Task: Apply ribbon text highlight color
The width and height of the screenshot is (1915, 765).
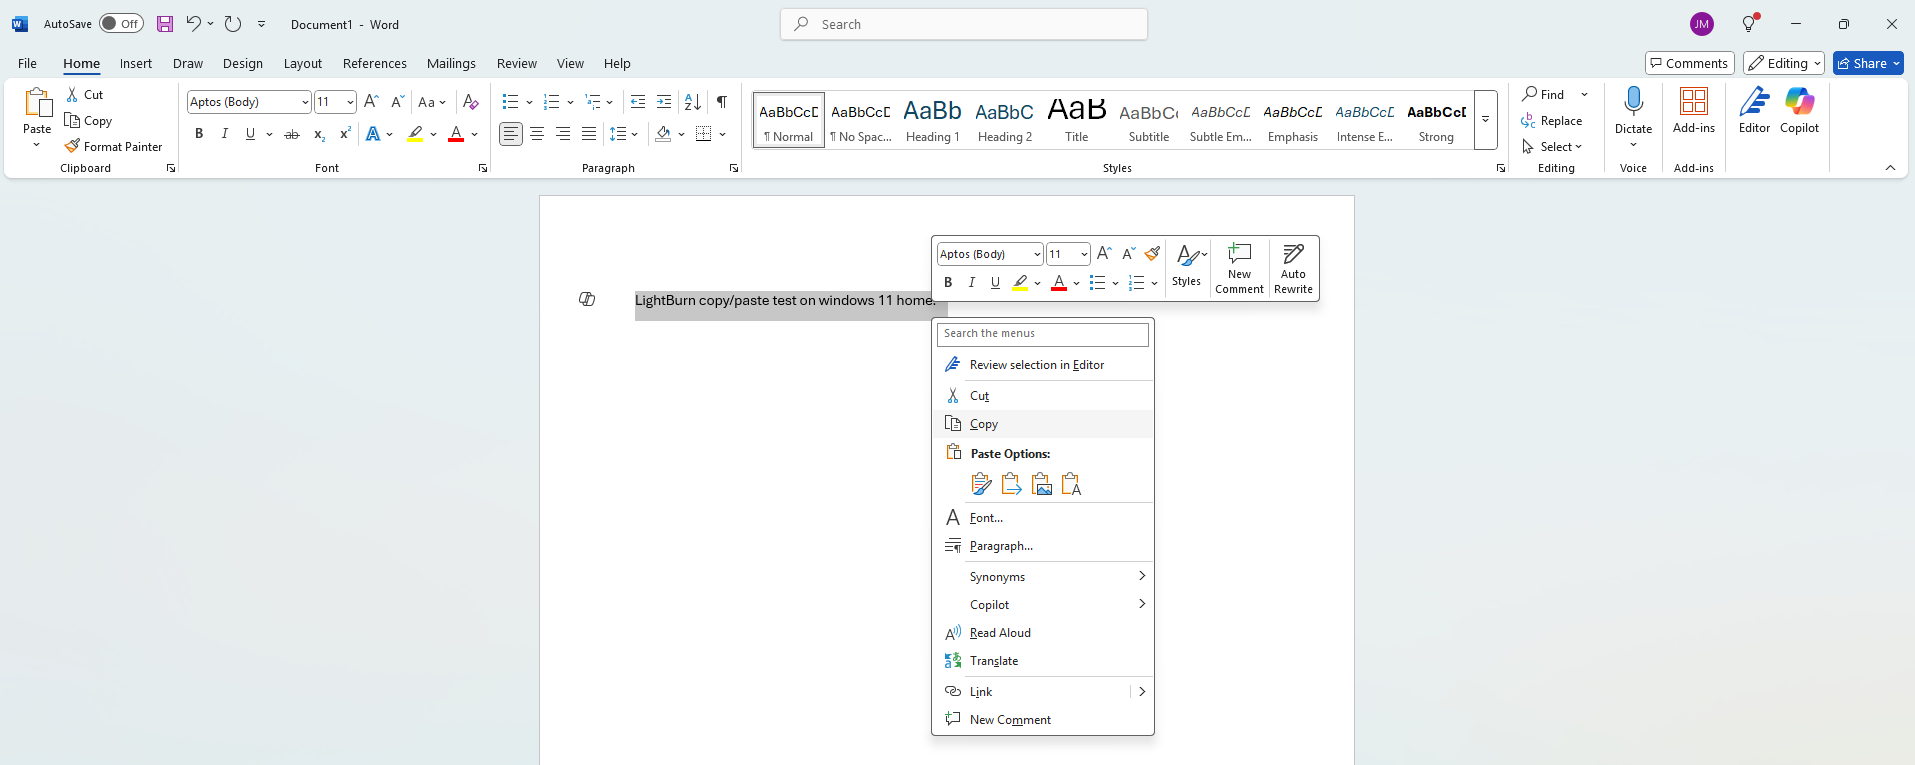Action: pos(415,134)
